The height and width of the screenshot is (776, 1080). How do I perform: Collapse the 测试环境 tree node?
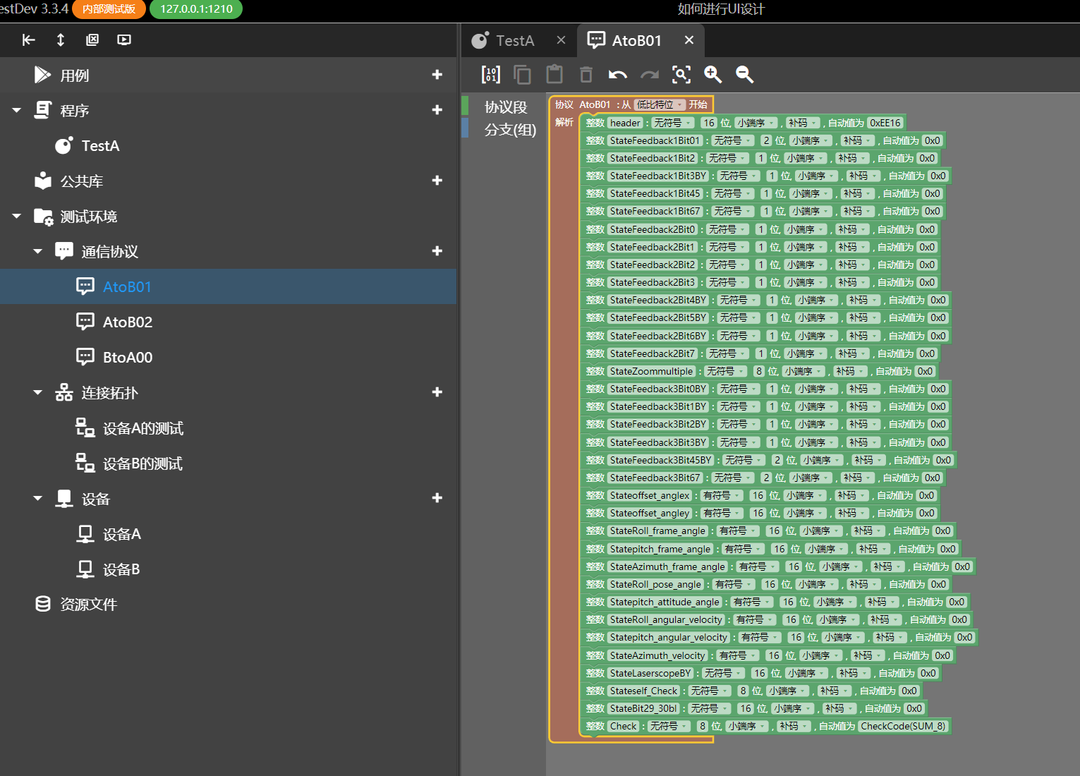pyautogui.click(x=17, y=216)
